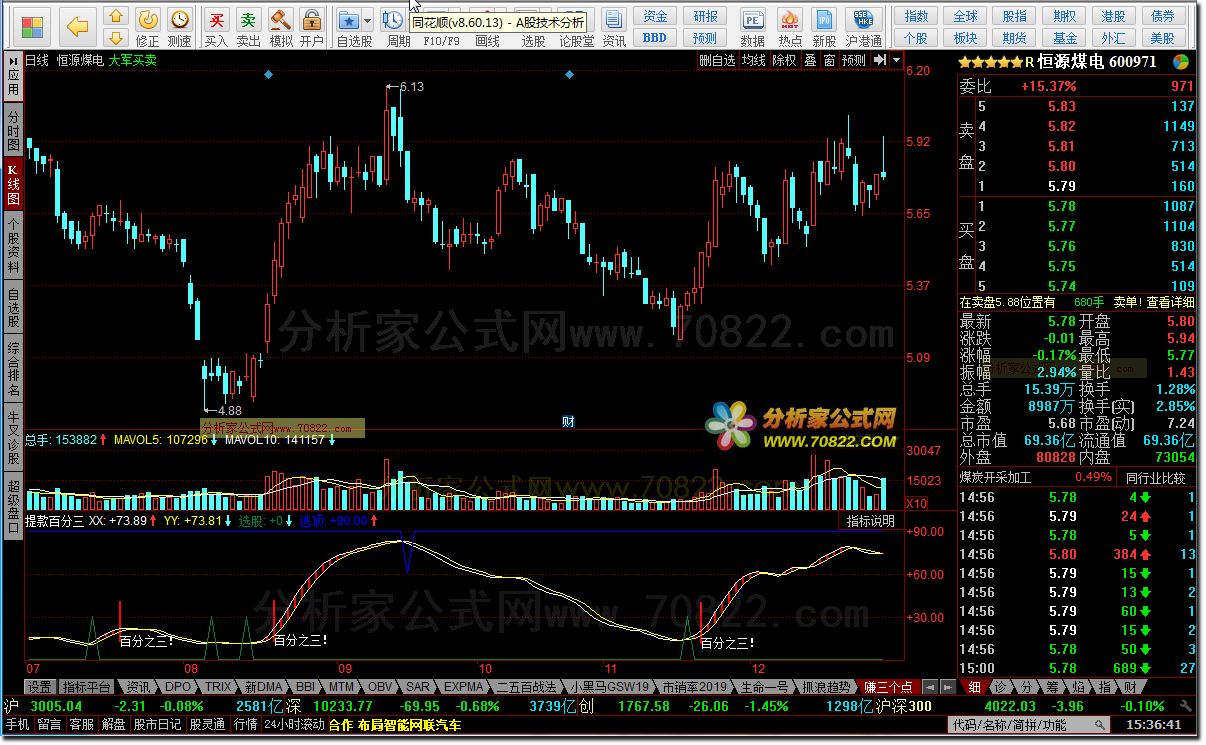This screenshot has height=745, width=1206.
Task: Click the orange down arrow icon
Action: tap(116, 38)
